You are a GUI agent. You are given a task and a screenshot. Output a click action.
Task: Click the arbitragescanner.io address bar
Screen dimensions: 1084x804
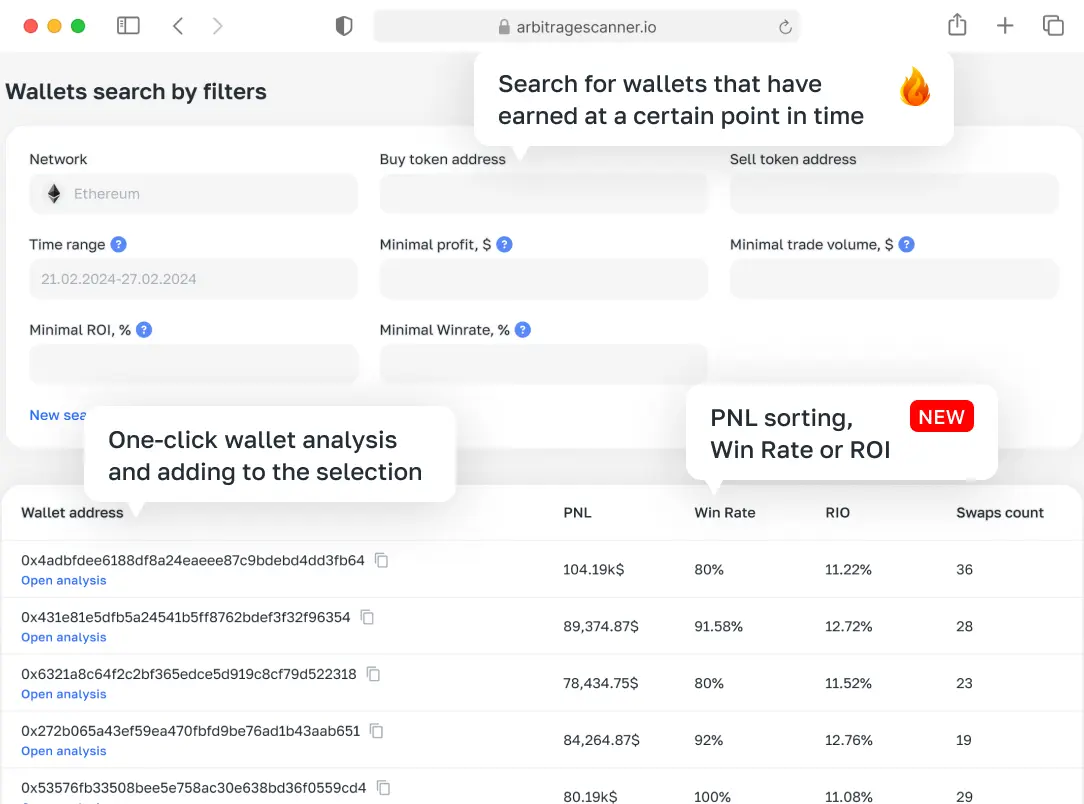click(586, 27)
